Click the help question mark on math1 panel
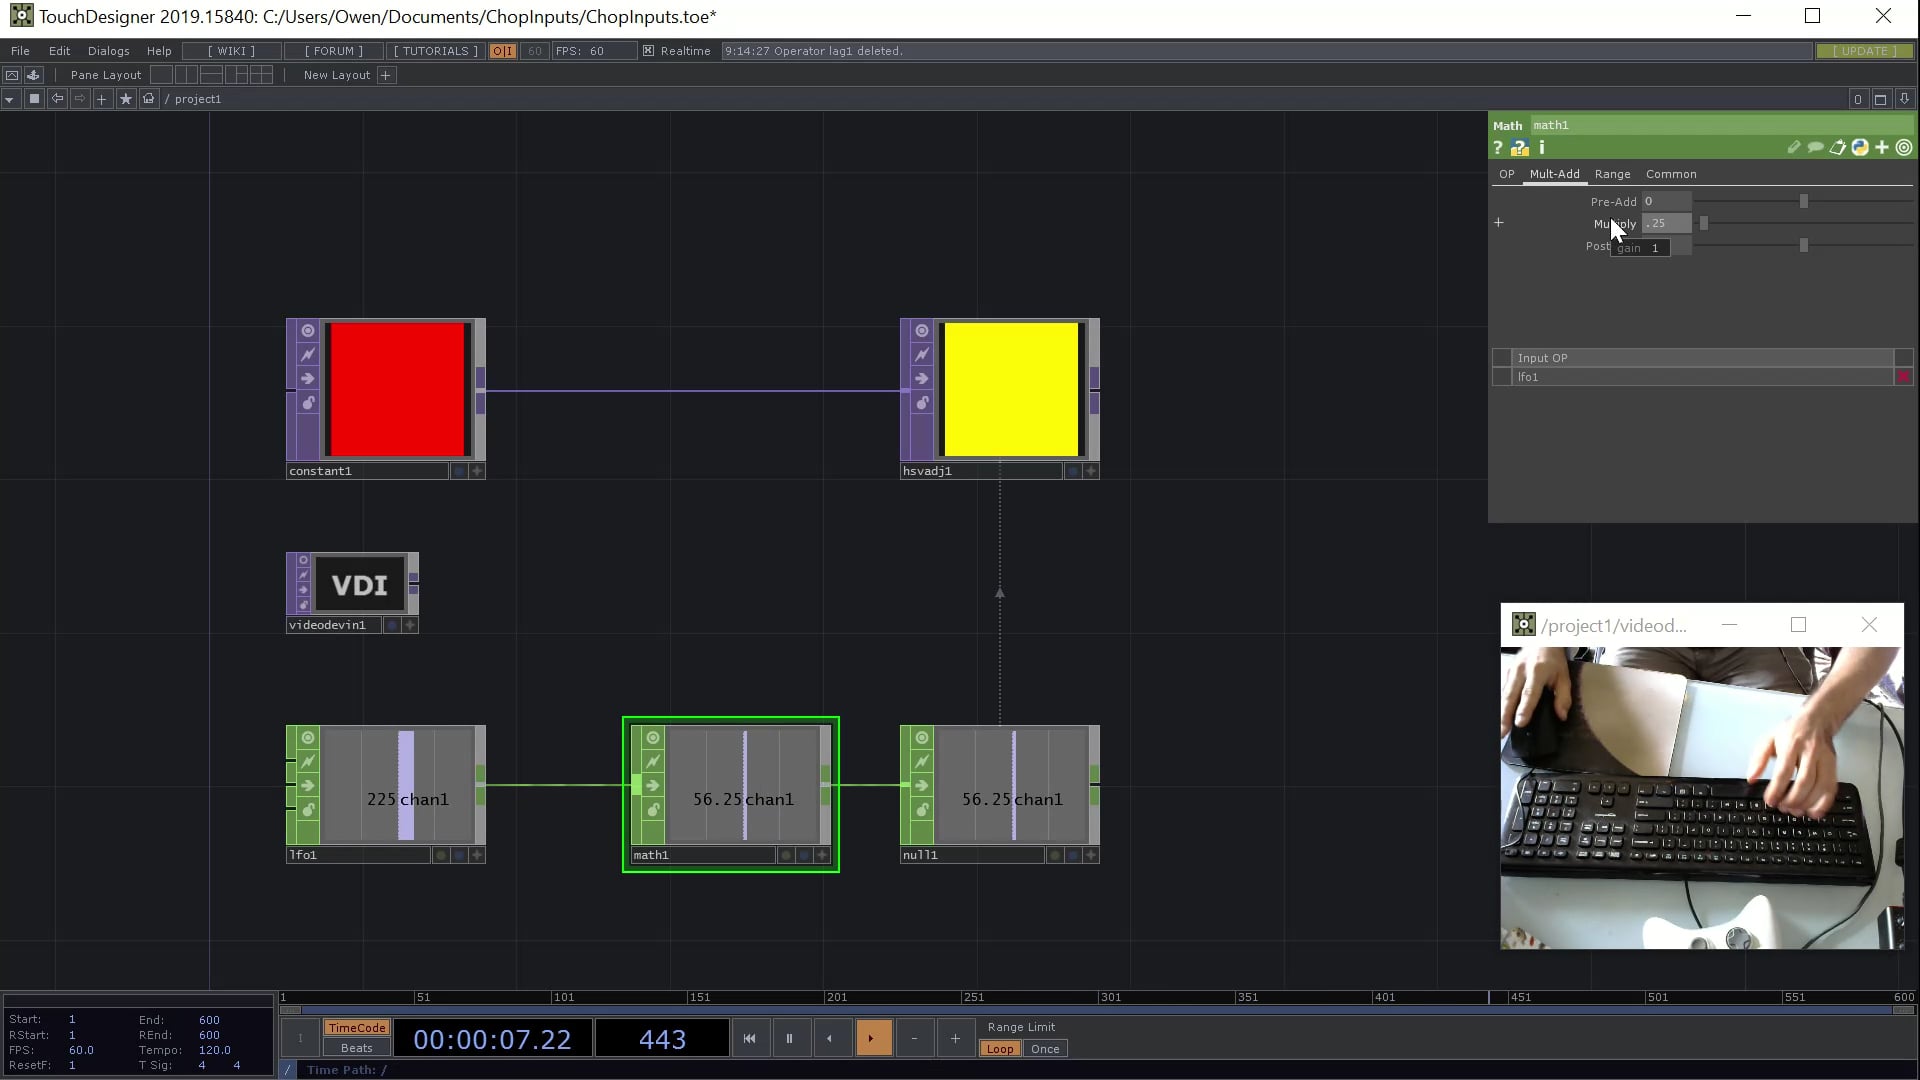1920x1080 pixels. (1498, 148)
